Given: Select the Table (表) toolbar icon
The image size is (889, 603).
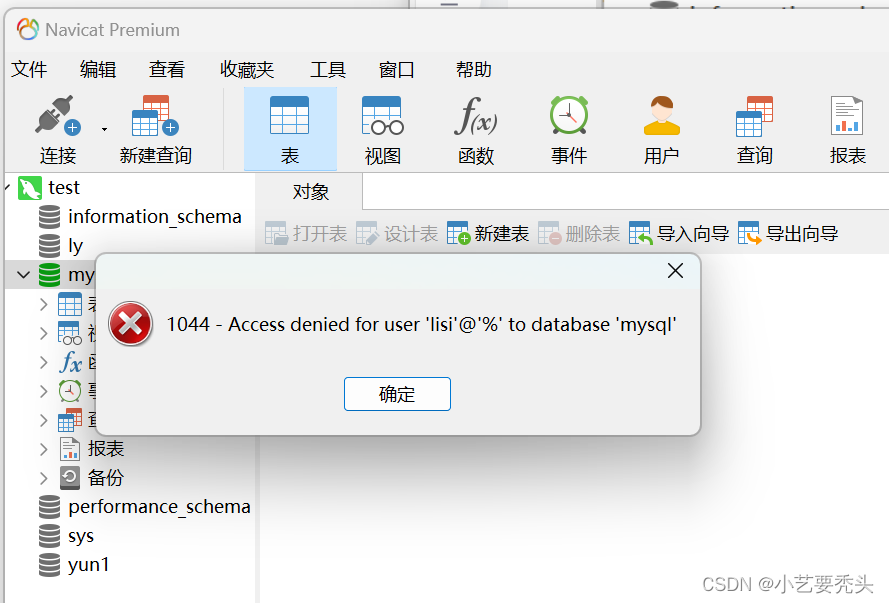Looking at the screenshot, I should pos(290,116).
